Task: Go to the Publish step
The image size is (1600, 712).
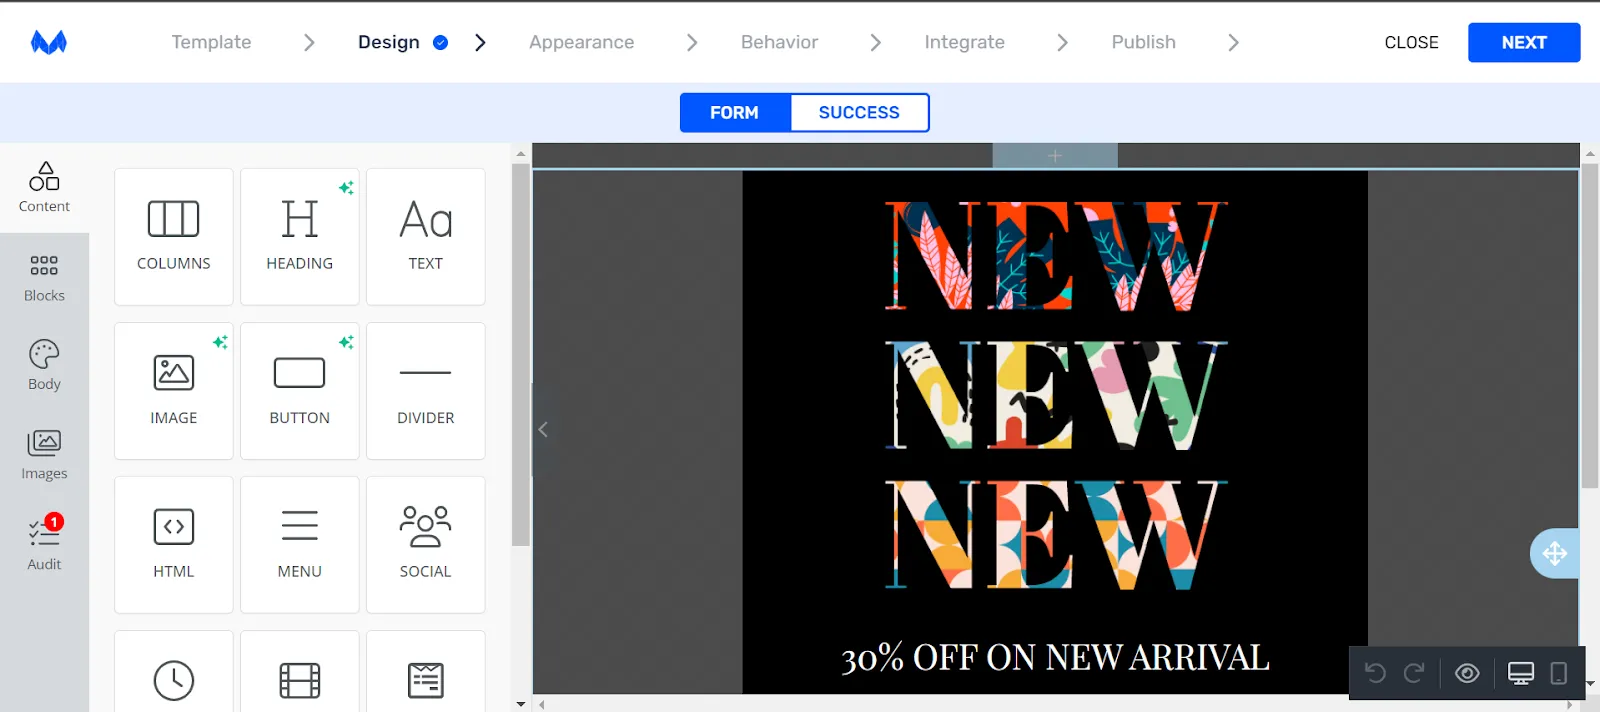Action: pyautogui.click(x=1144, y=42)
